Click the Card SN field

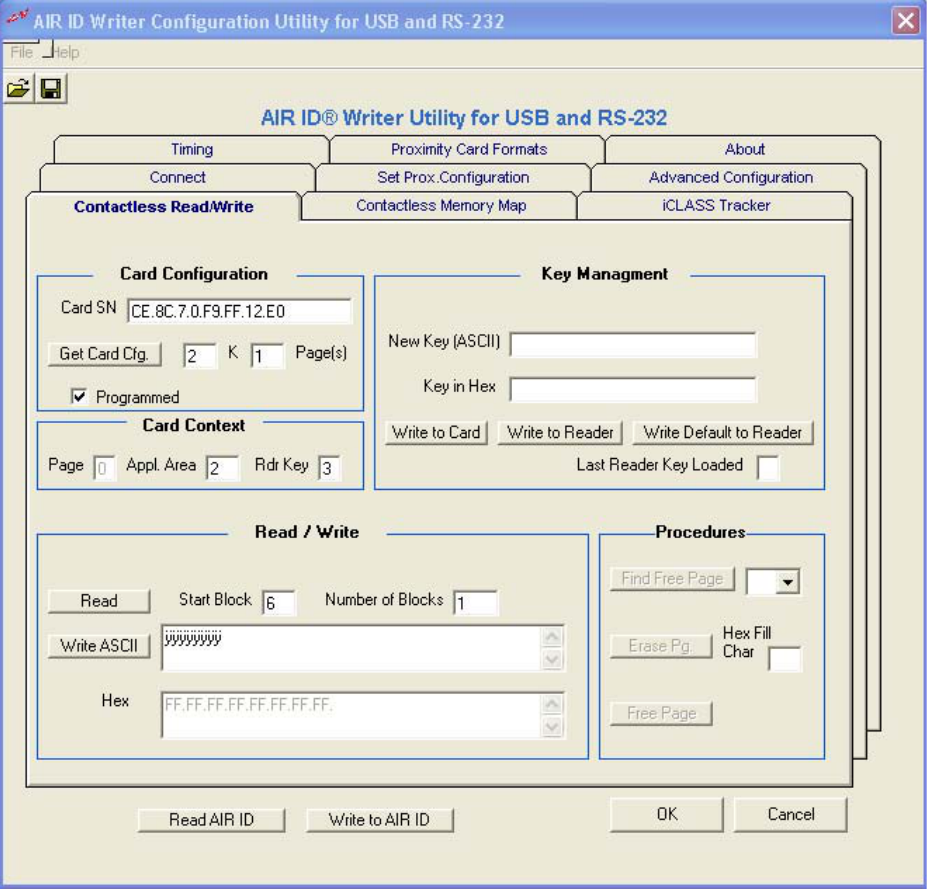pyautogui.click(x=239, y=311)
